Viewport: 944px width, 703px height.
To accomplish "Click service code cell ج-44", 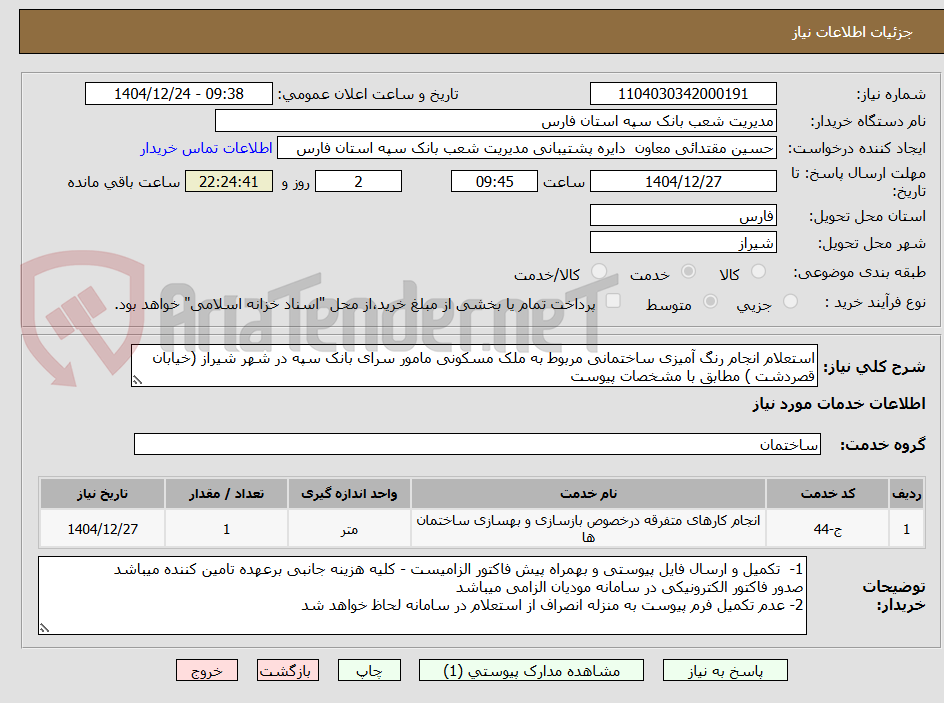I will click(x=828, y=528).
